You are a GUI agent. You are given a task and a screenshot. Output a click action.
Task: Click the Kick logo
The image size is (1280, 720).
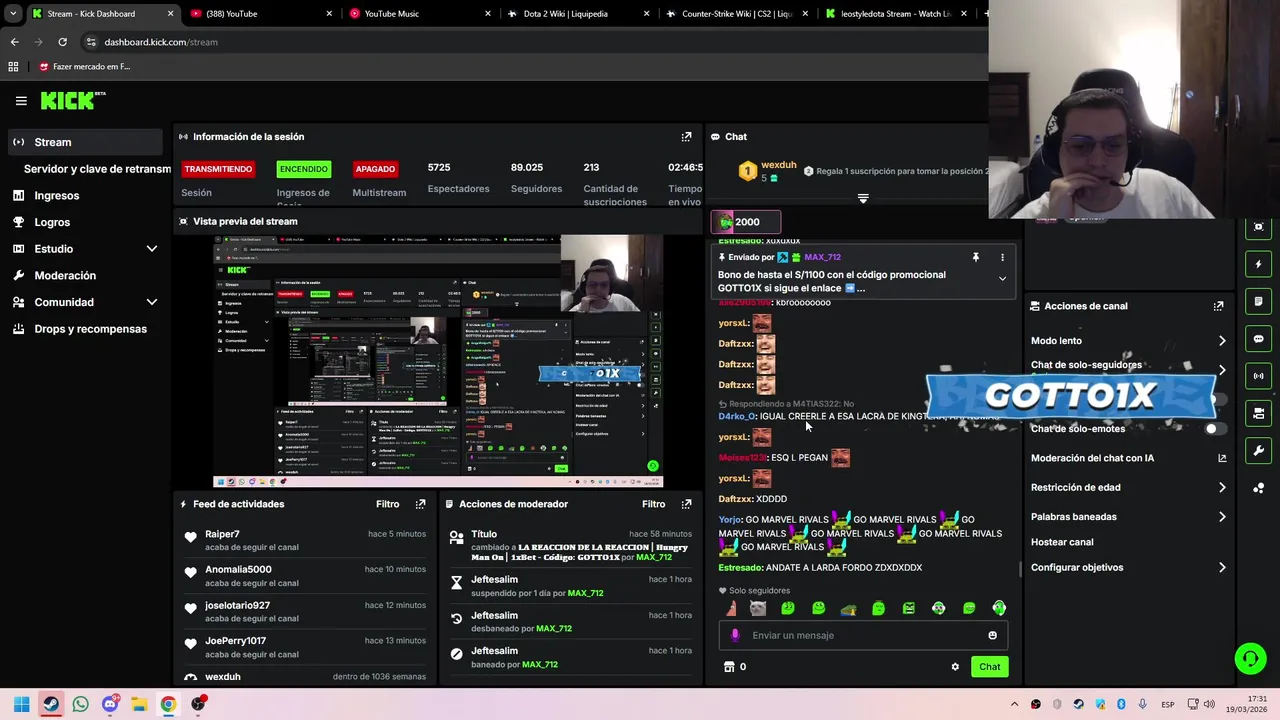coord(72,100)
